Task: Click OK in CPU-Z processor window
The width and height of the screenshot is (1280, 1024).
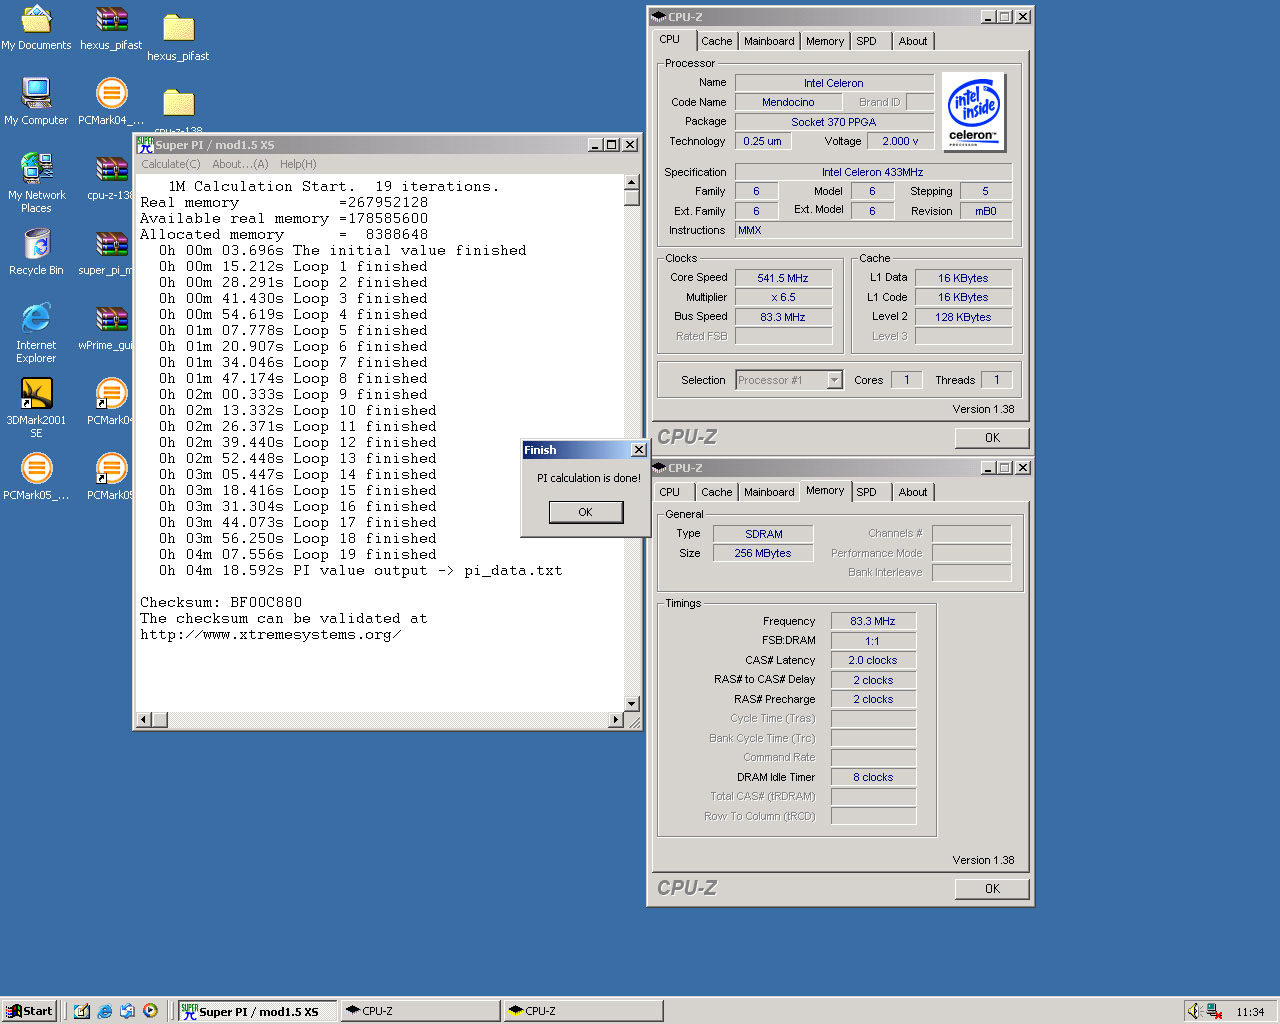Action: pyautogui.click(x=992, y=438)
